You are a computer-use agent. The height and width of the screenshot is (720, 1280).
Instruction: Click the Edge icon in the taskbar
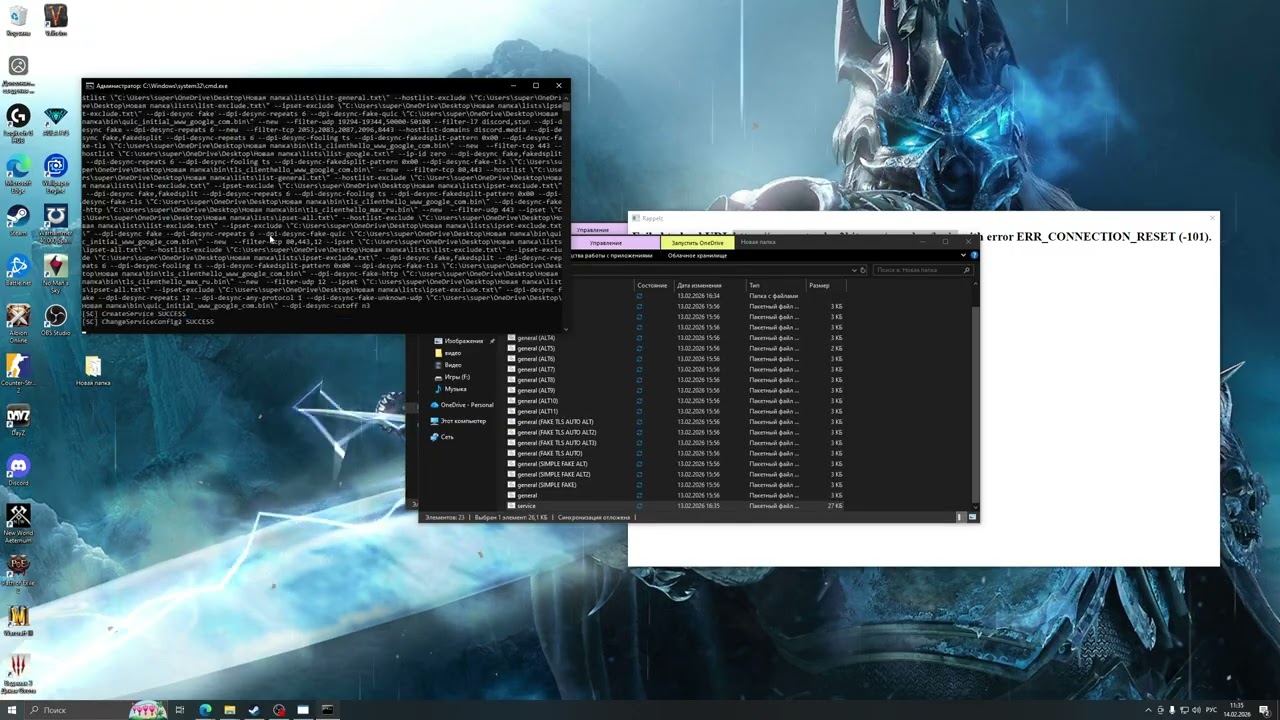pos(205,710)
